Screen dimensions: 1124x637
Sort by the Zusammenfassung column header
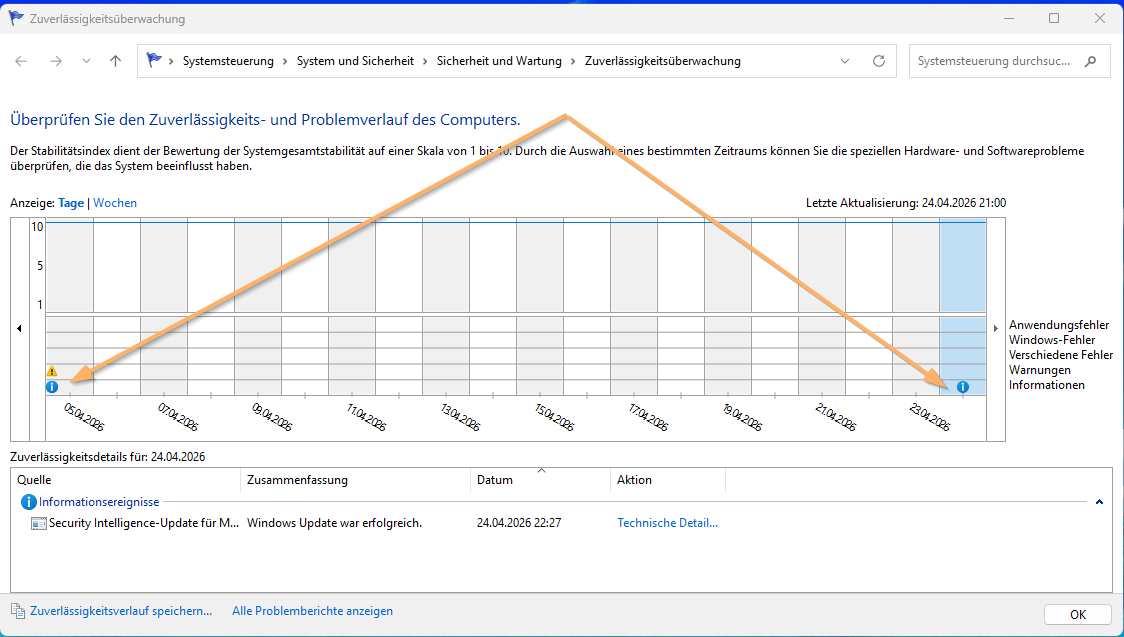(x=356, y=480)
